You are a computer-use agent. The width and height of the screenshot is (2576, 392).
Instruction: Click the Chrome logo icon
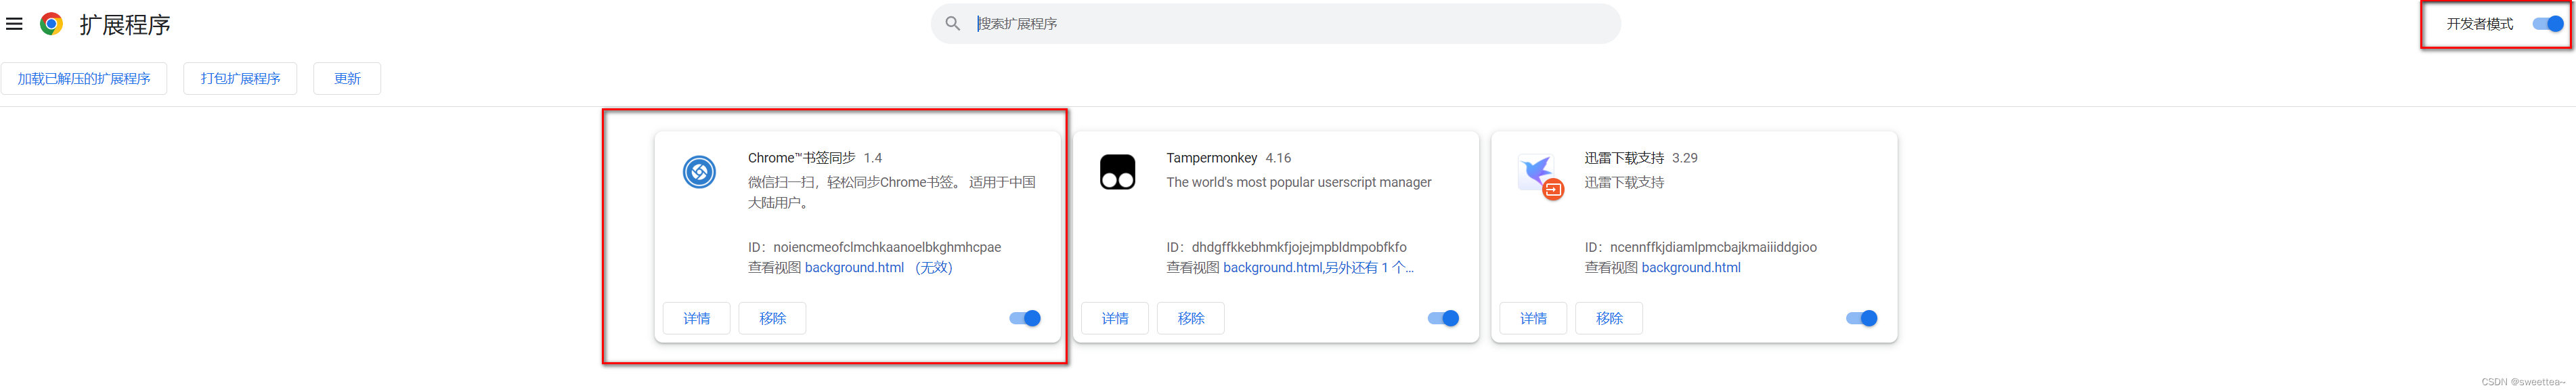coord(51,24)
